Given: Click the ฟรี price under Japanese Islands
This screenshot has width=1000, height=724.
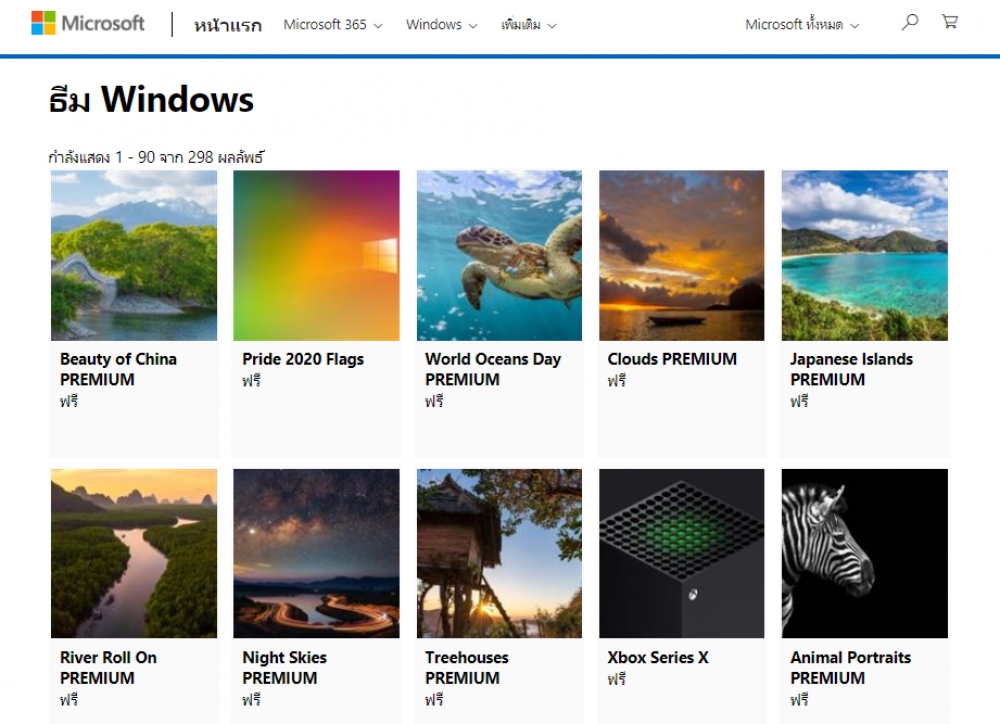Looking at the screenshot, I should 799,401.
